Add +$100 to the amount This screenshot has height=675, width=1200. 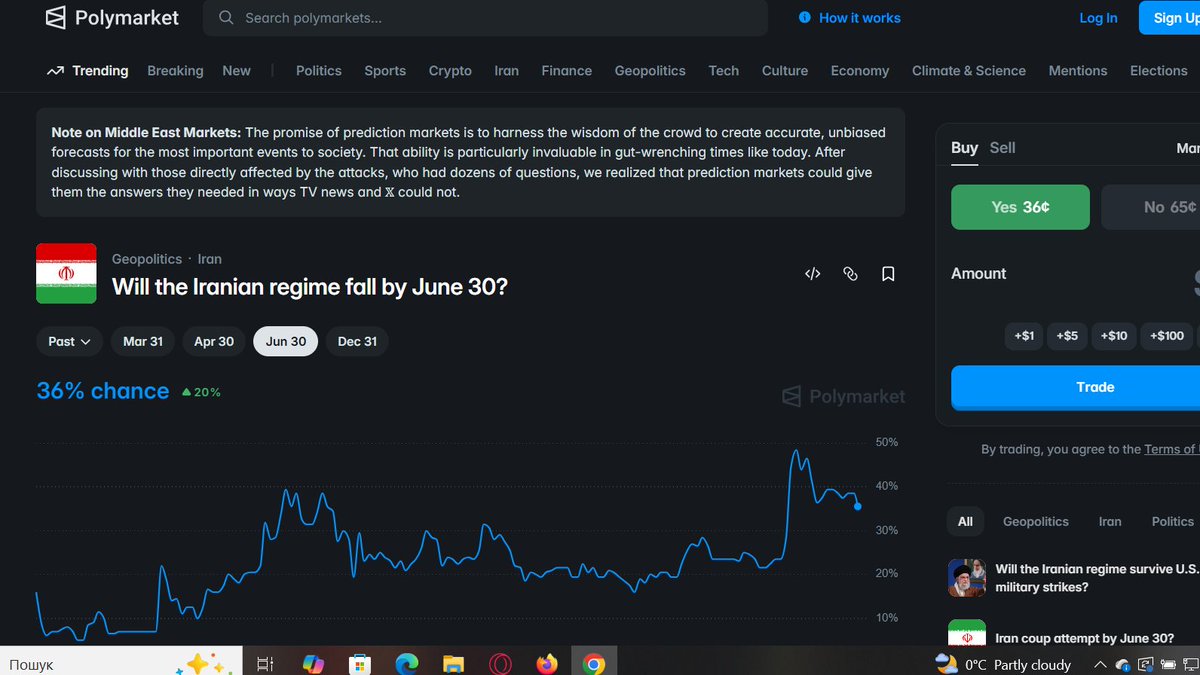pyautogui.click(x=1167, y=336)
